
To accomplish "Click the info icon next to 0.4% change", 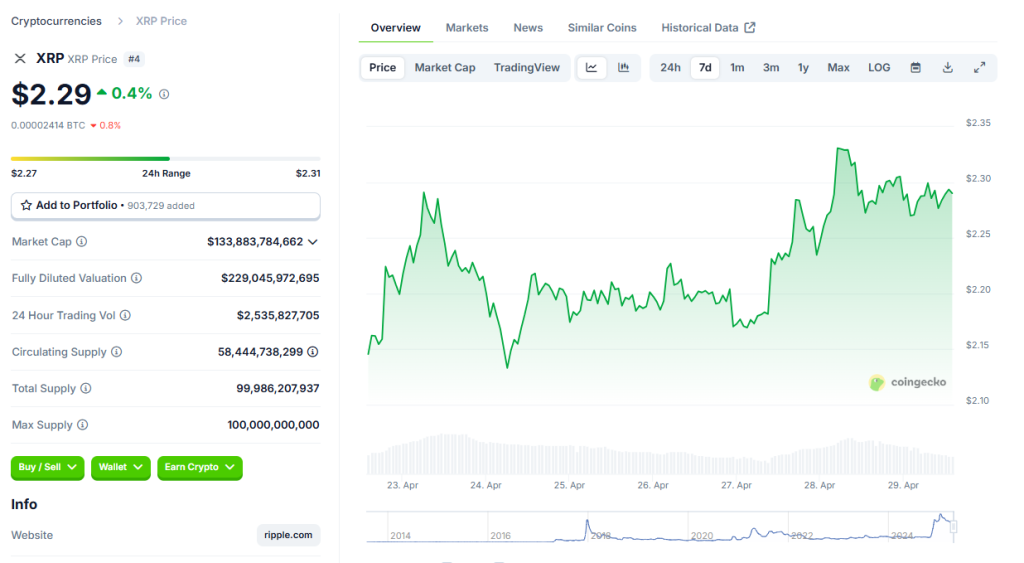I will (164, 94).
